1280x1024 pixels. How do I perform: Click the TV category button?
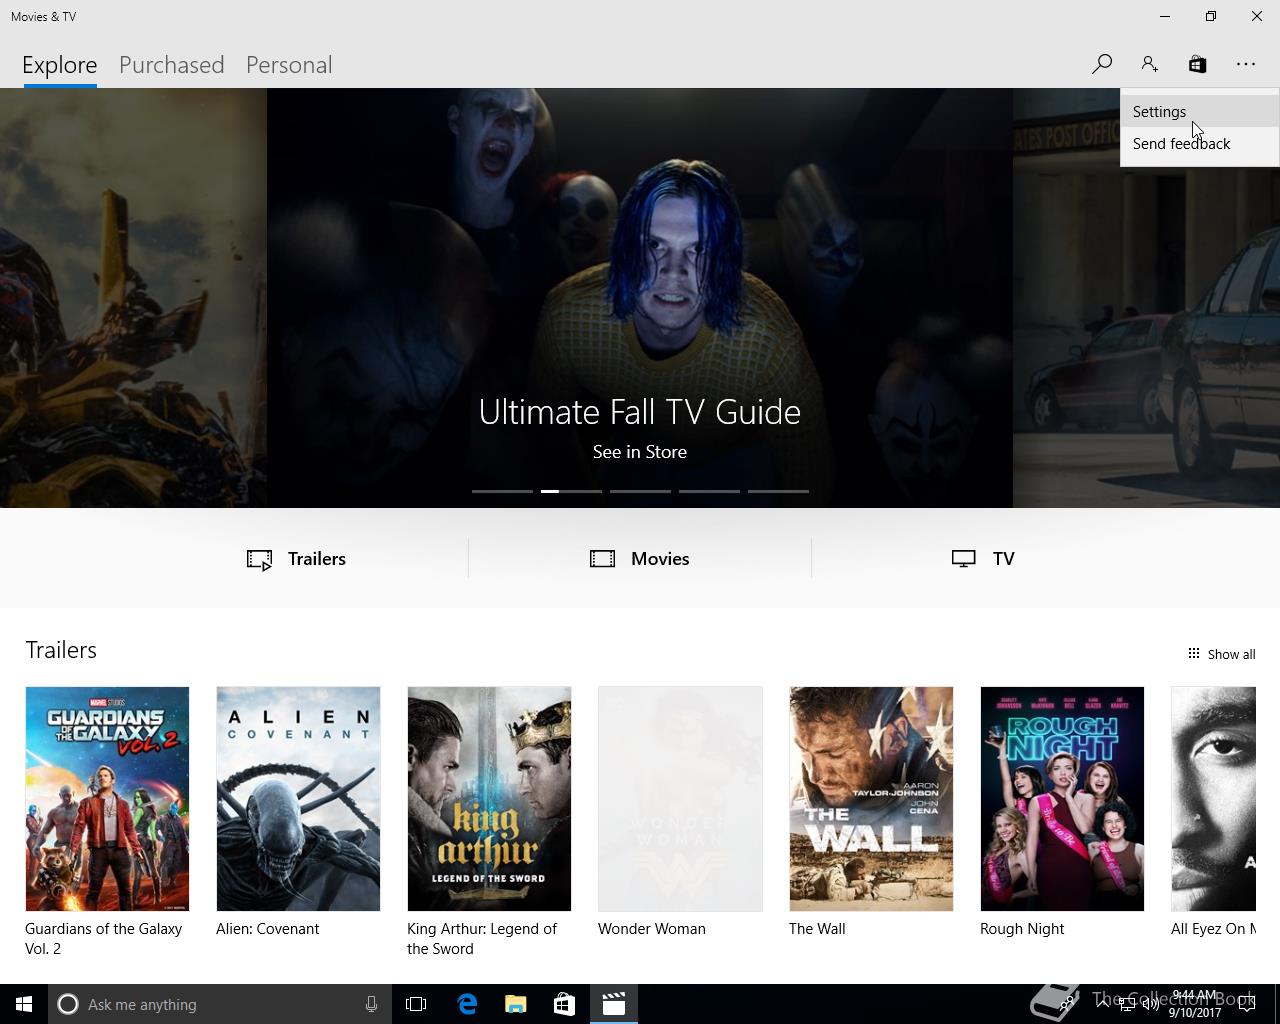click(x=983, y=559)
